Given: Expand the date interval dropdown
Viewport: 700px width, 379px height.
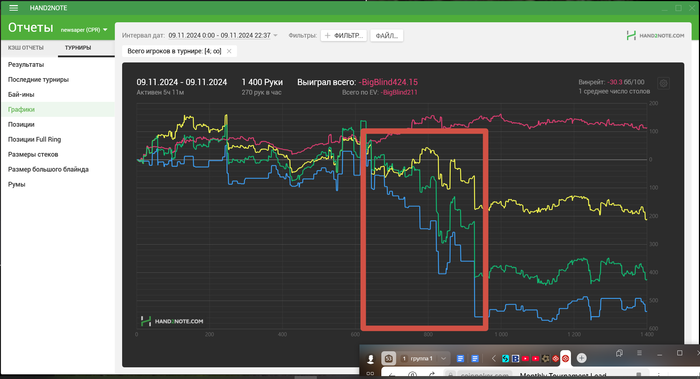Looking at the screenshot, I should pos(275,35).
